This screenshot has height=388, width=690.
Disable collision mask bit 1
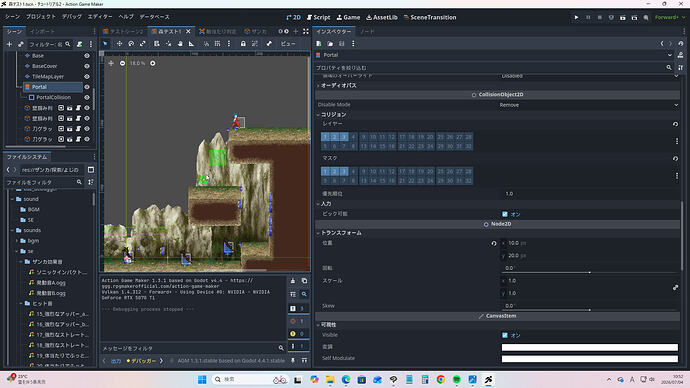tap(325, 171)
